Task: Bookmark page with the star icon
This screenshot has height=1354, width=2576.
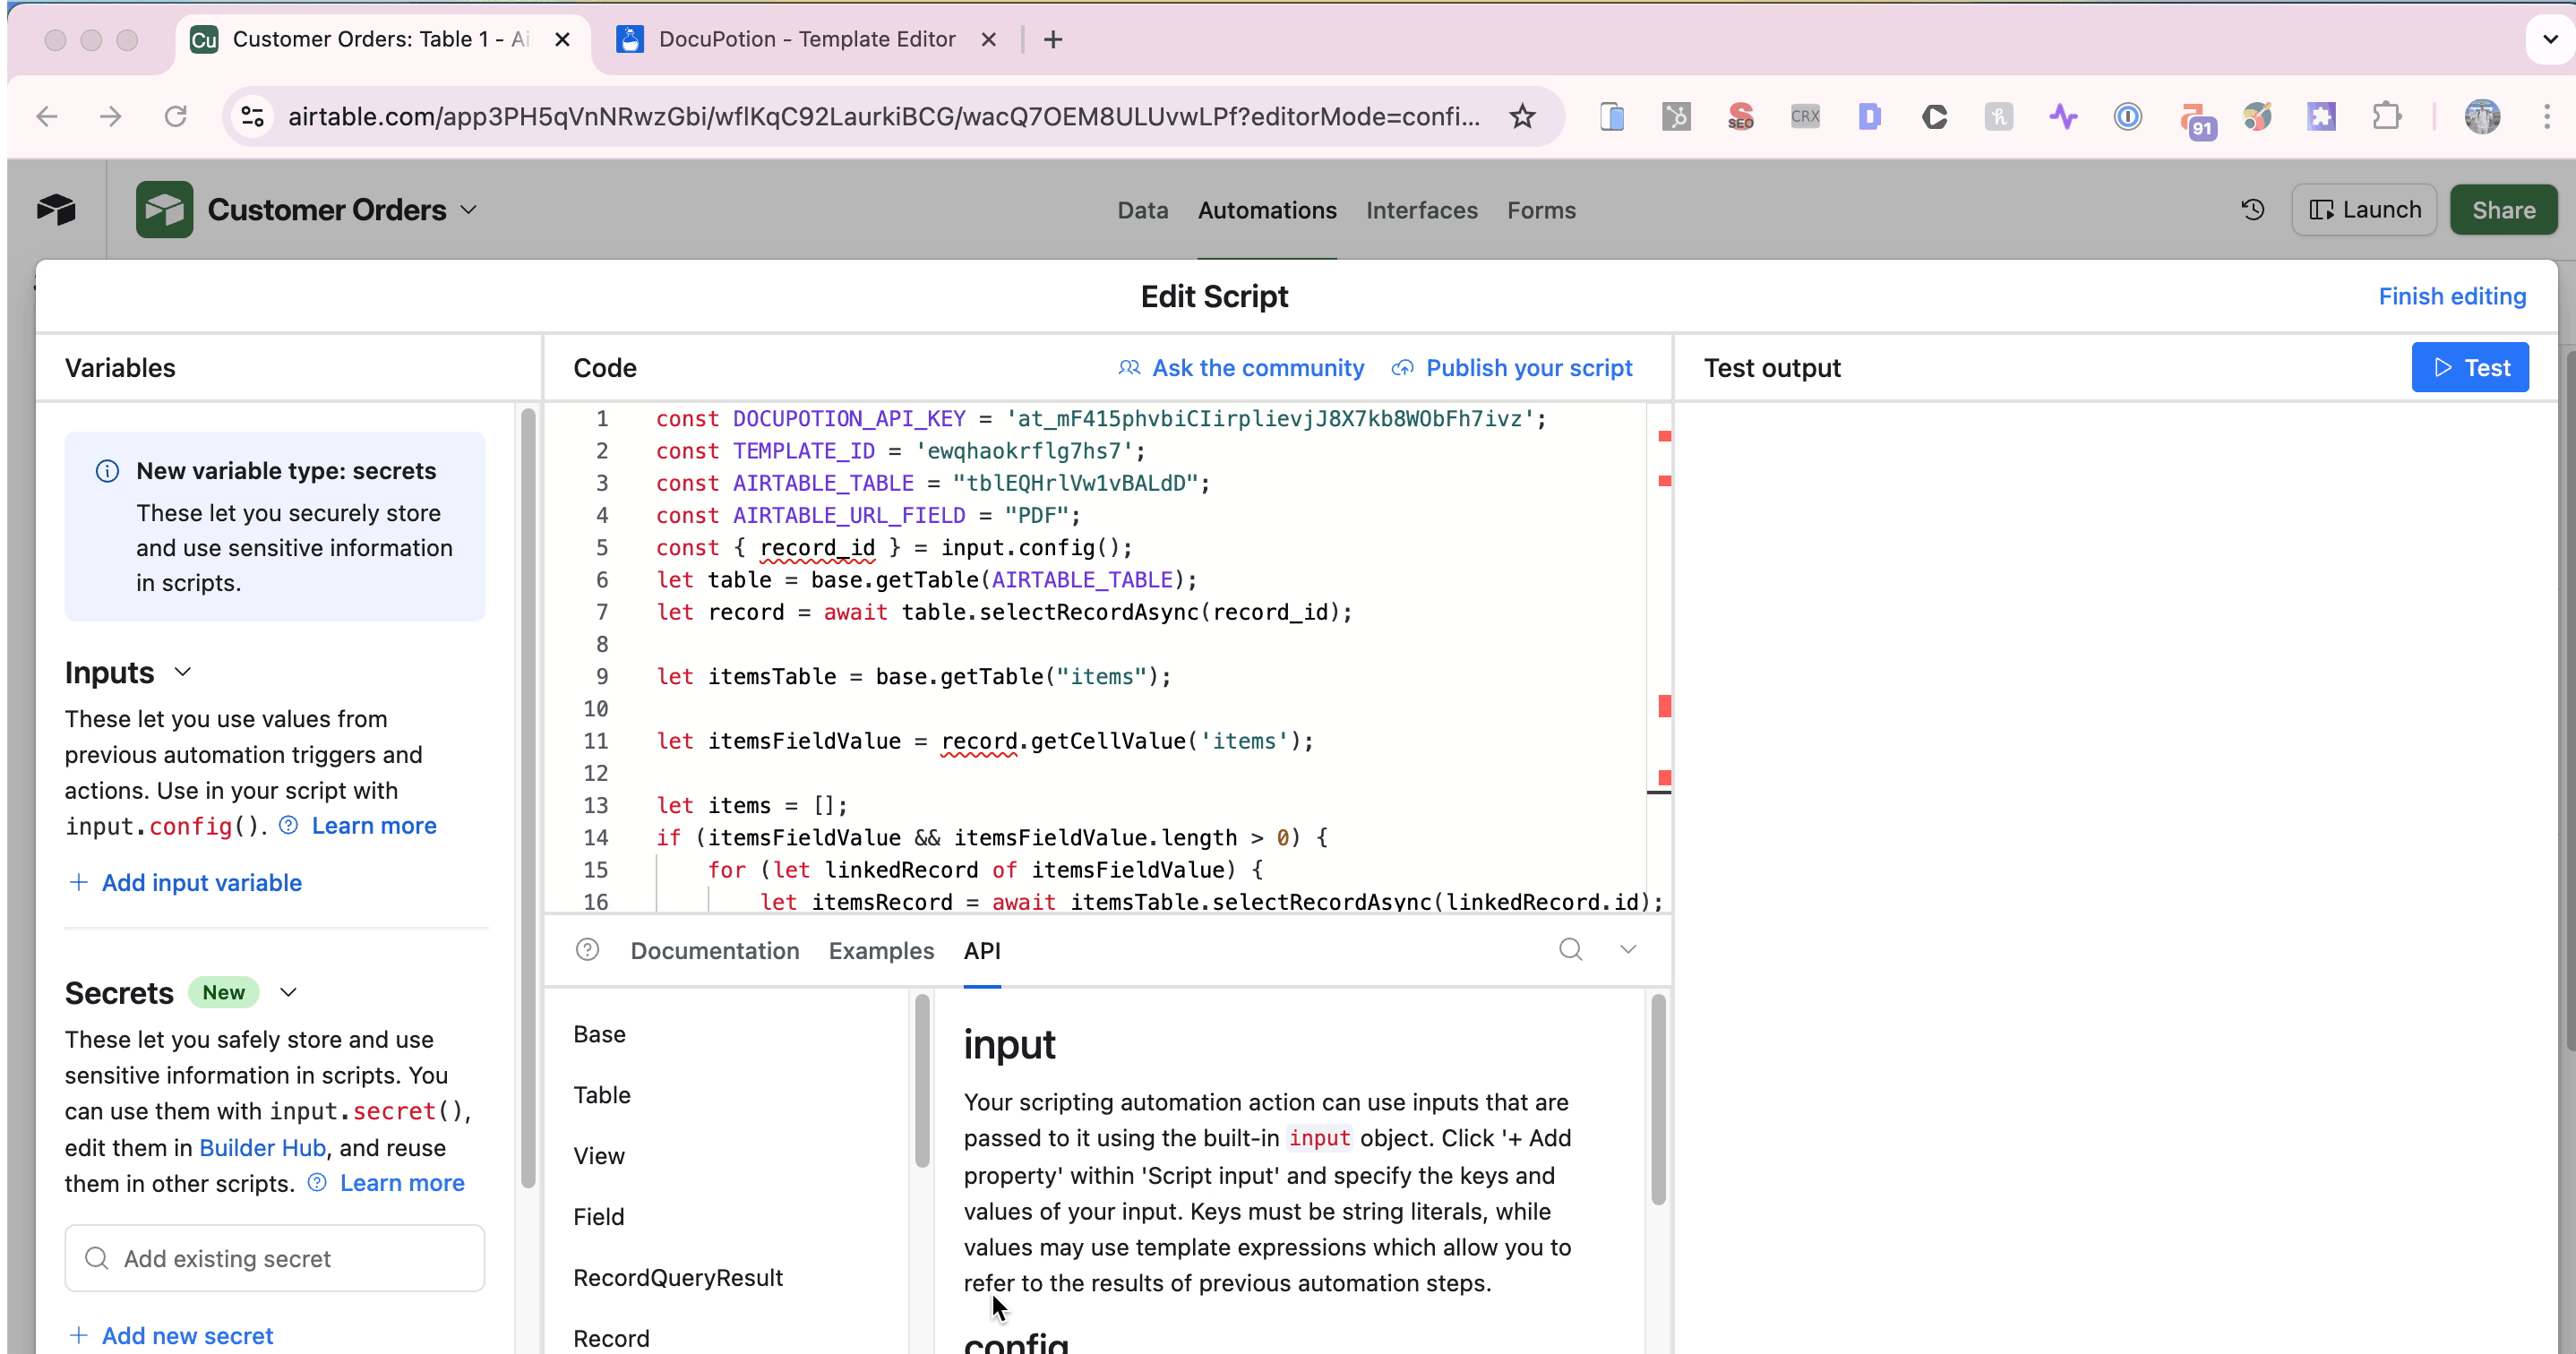Action: [1522, 117]
